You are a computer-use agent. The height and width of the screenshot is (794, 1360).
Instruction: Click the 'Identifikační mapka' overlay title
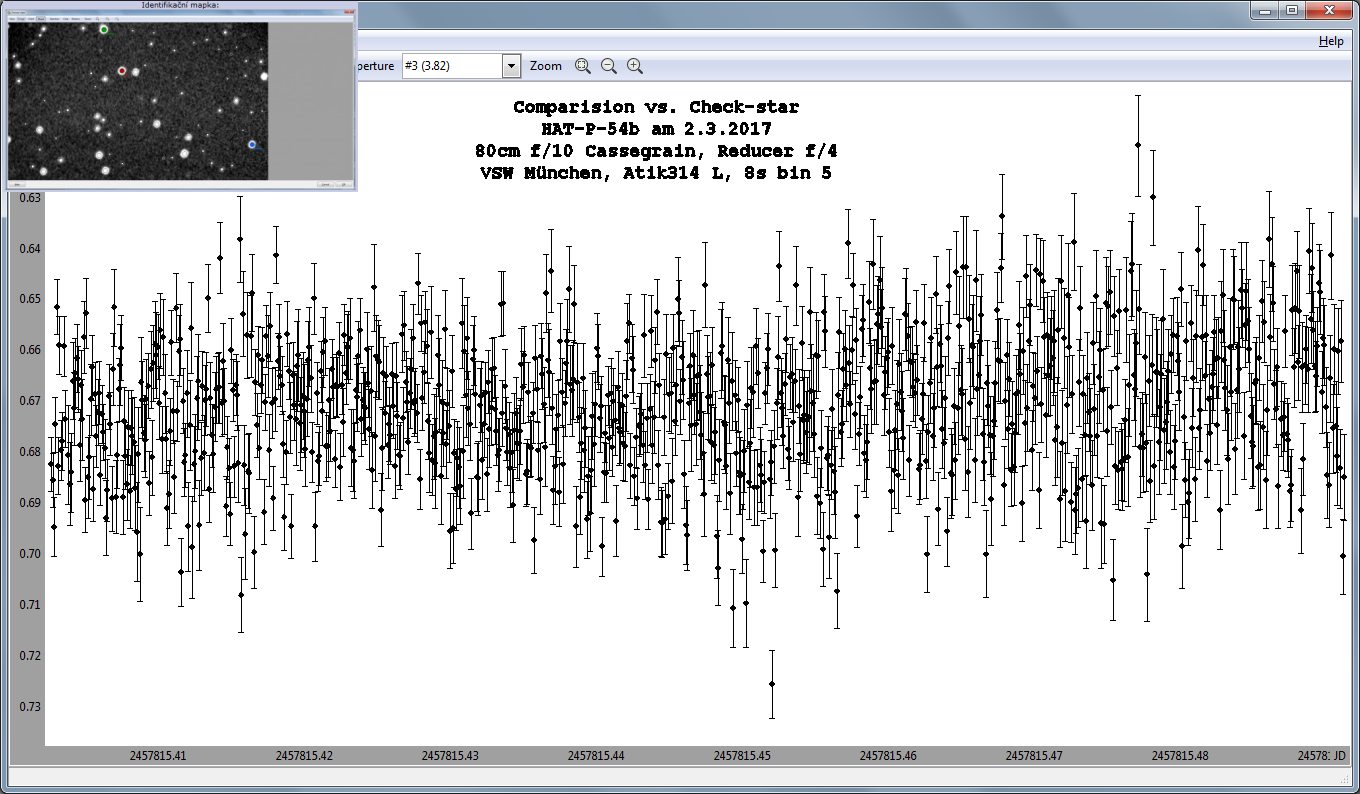[x=182, y=6]
